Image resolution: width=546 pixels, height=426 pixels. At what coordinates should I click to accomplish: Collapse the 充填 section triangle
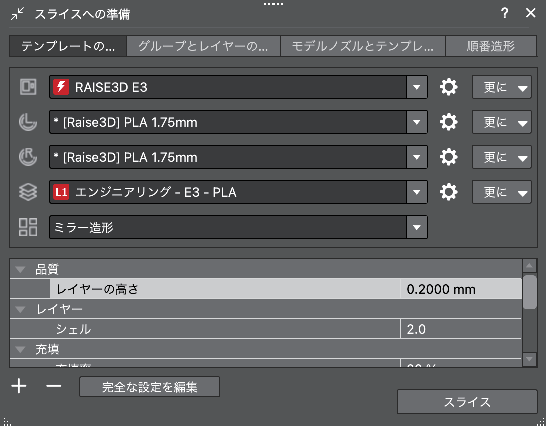pyautogui.click(x=21, y=349)
